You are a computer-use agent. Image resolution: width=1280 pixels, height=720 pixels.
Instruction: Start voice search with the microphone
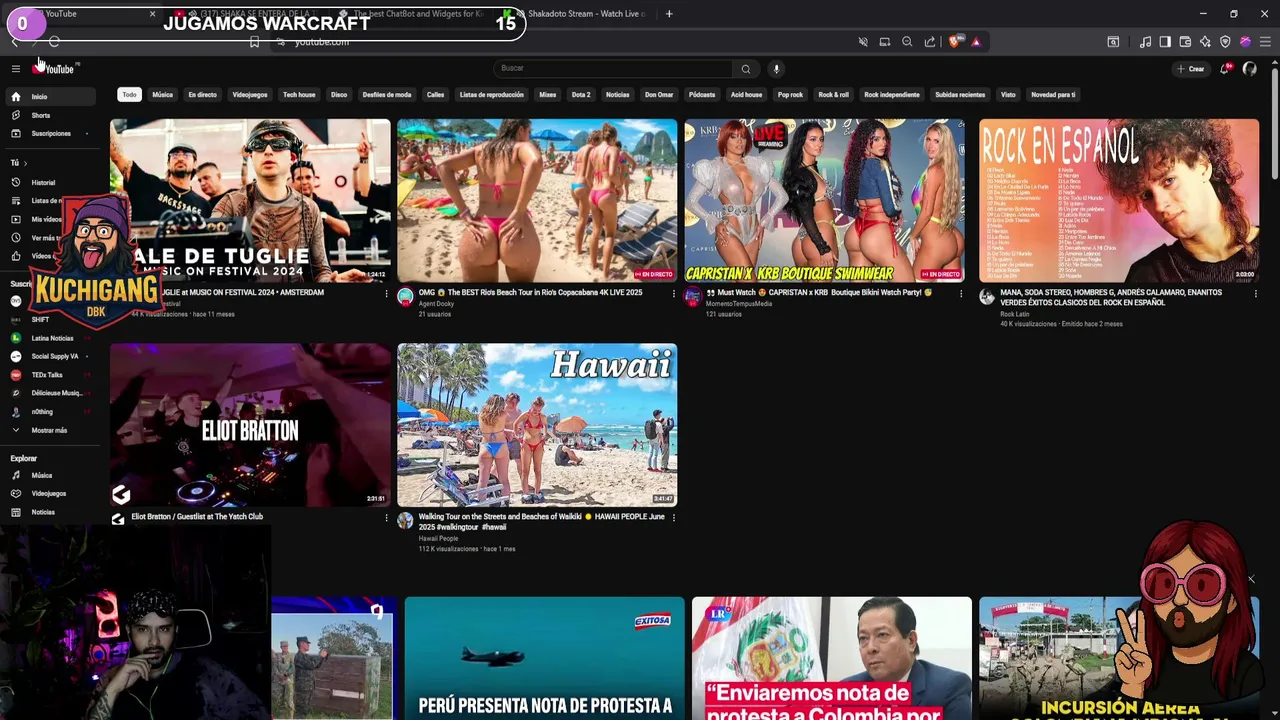(x=776, y=69)
